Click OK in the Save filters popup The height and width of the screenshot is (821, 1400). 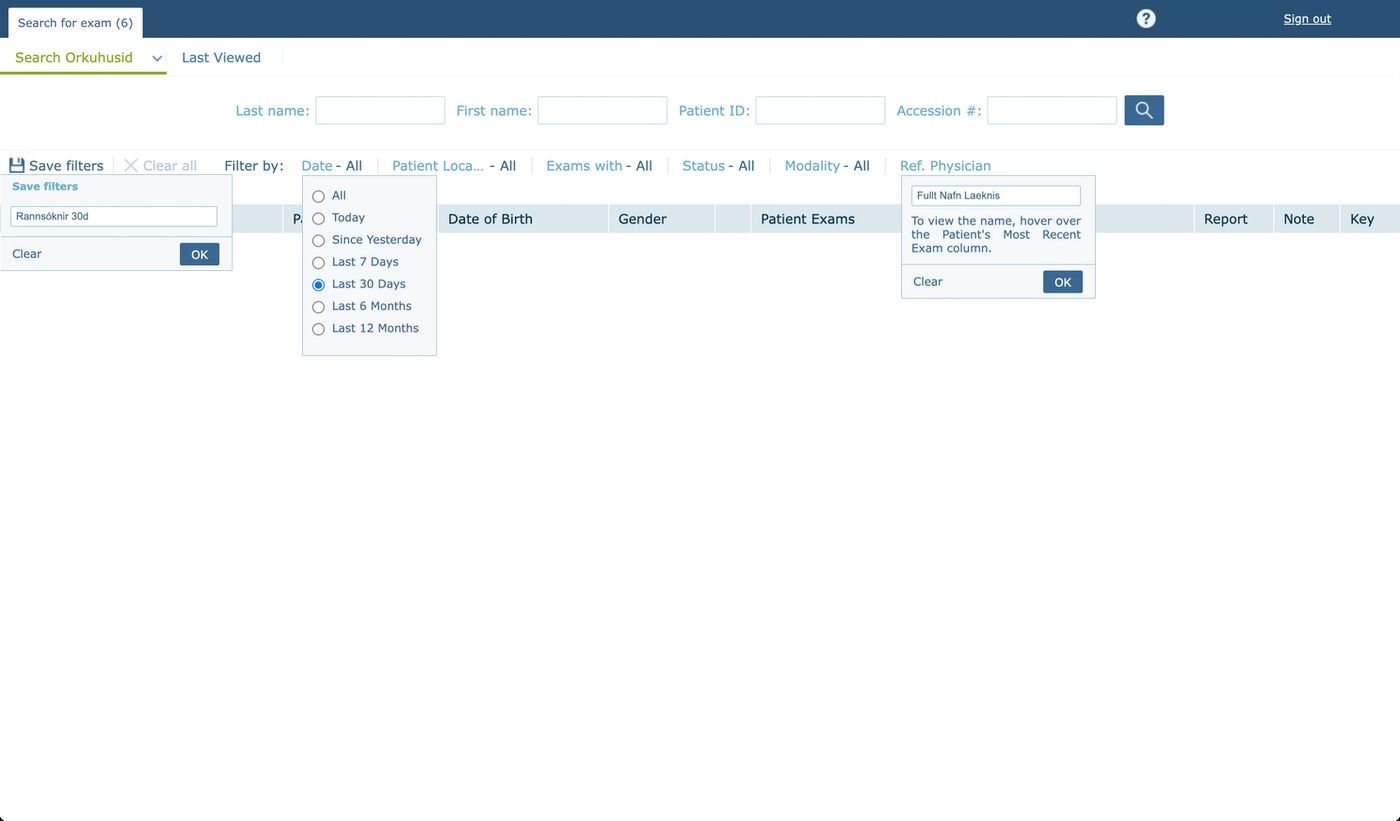click(199, 254)
